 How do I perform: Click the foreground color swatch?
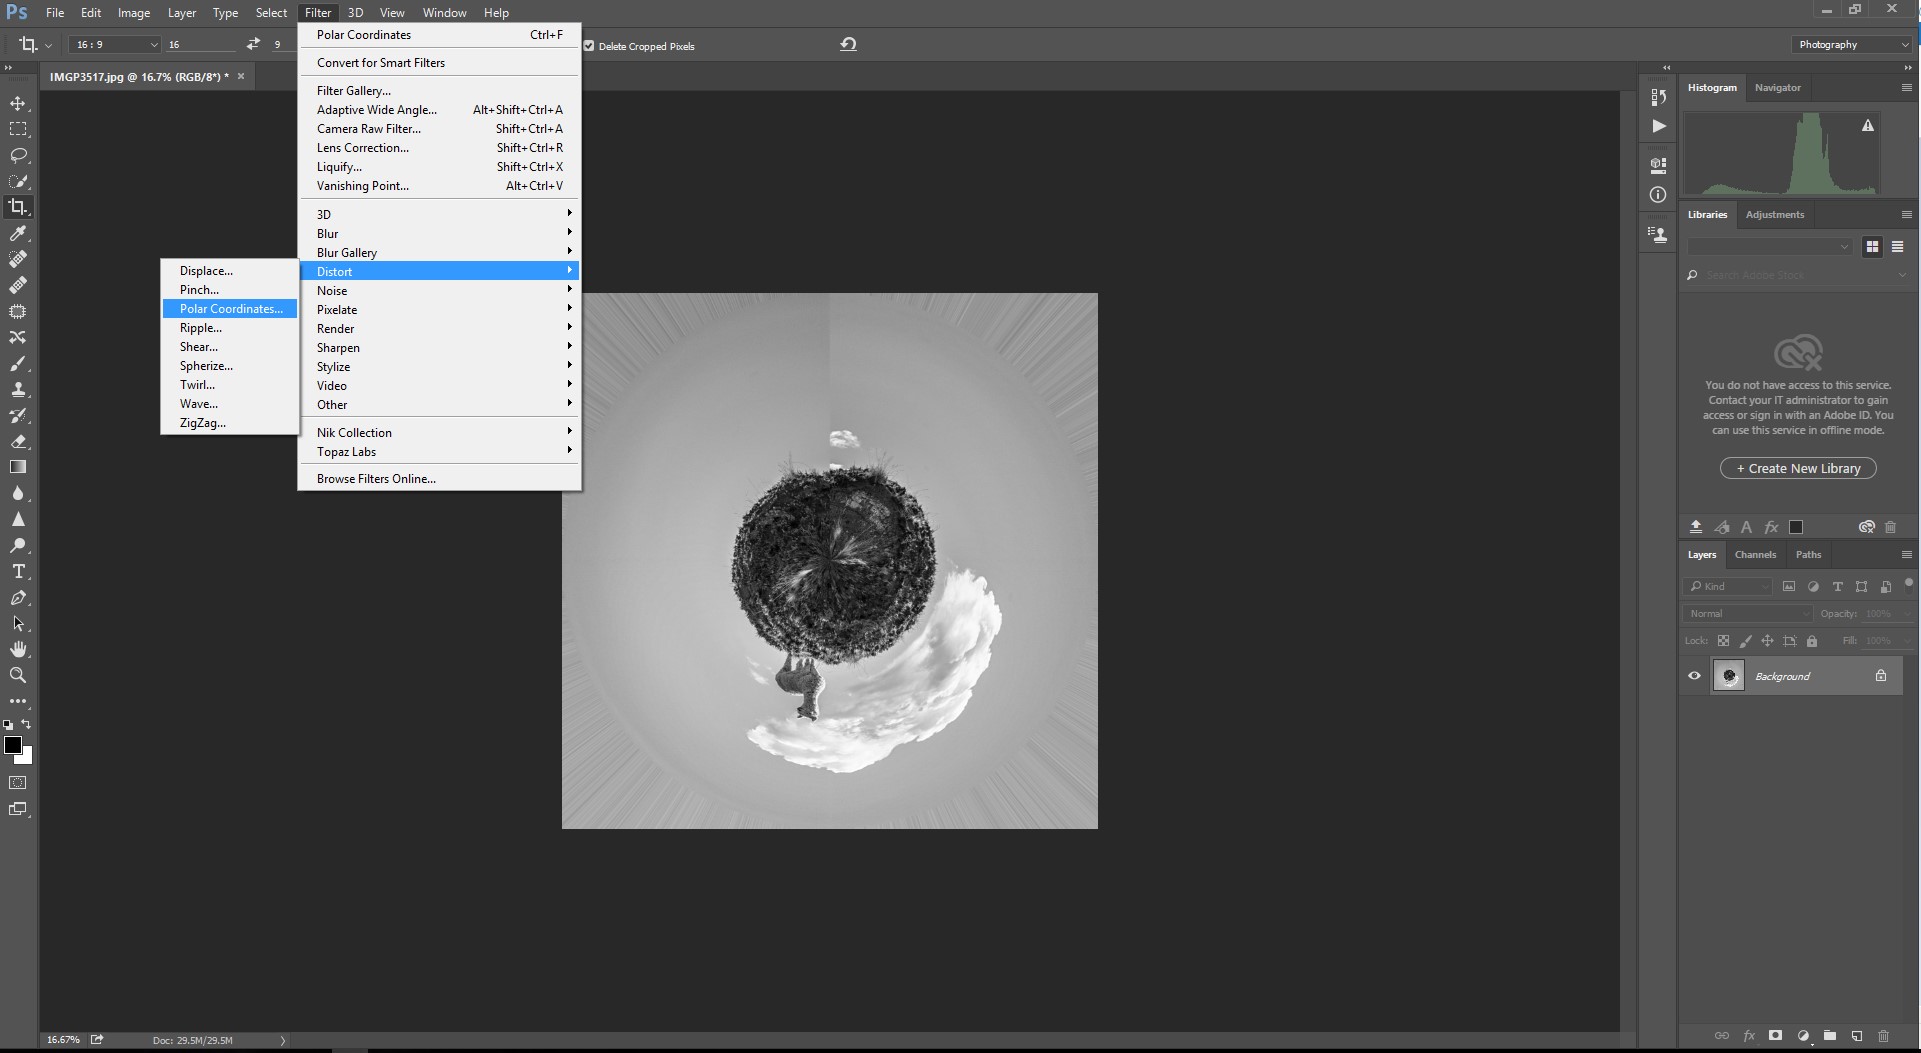point(13,745)
